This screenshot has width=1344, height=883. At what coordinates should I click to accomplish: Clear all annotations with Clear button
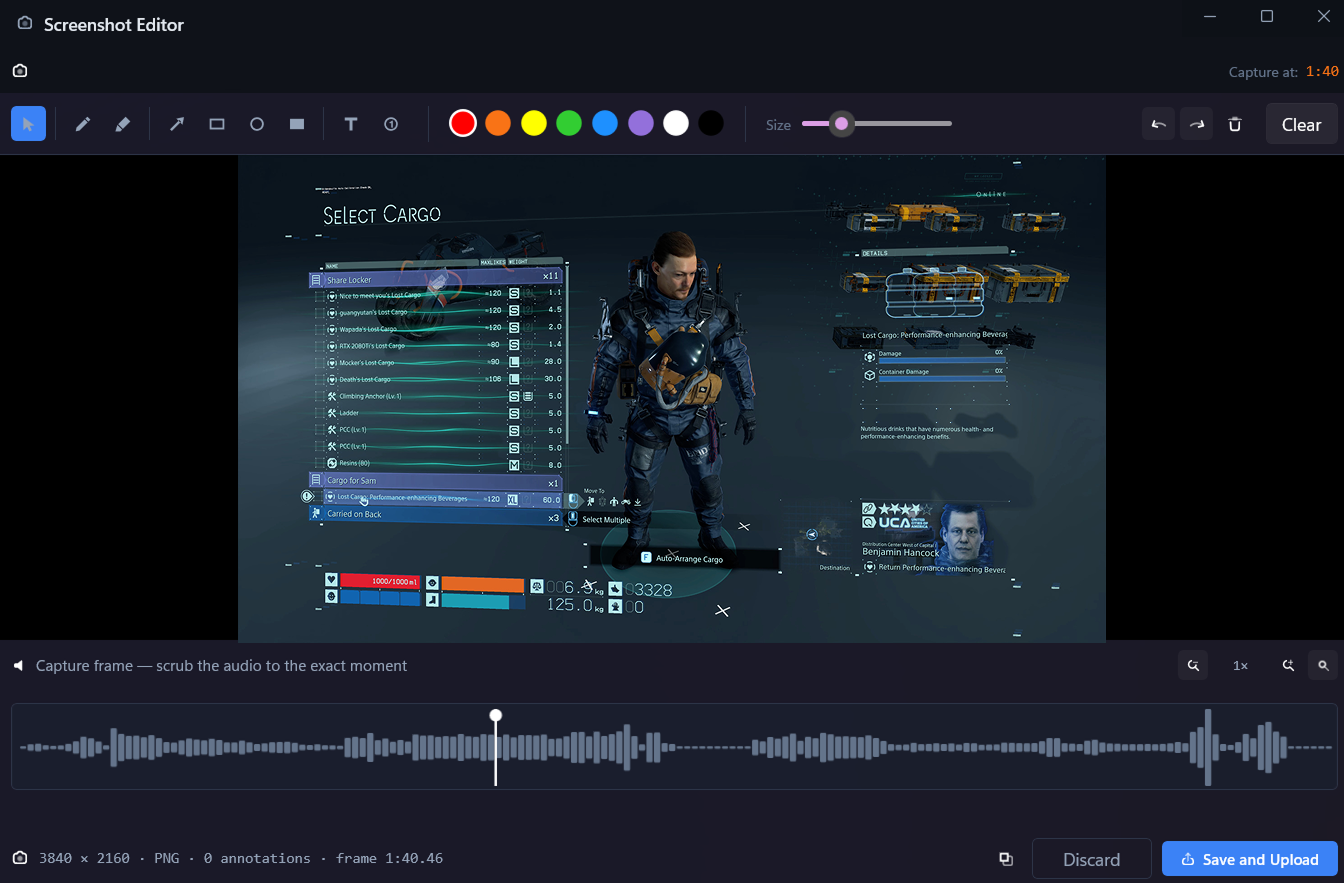tap(1301, 124)
